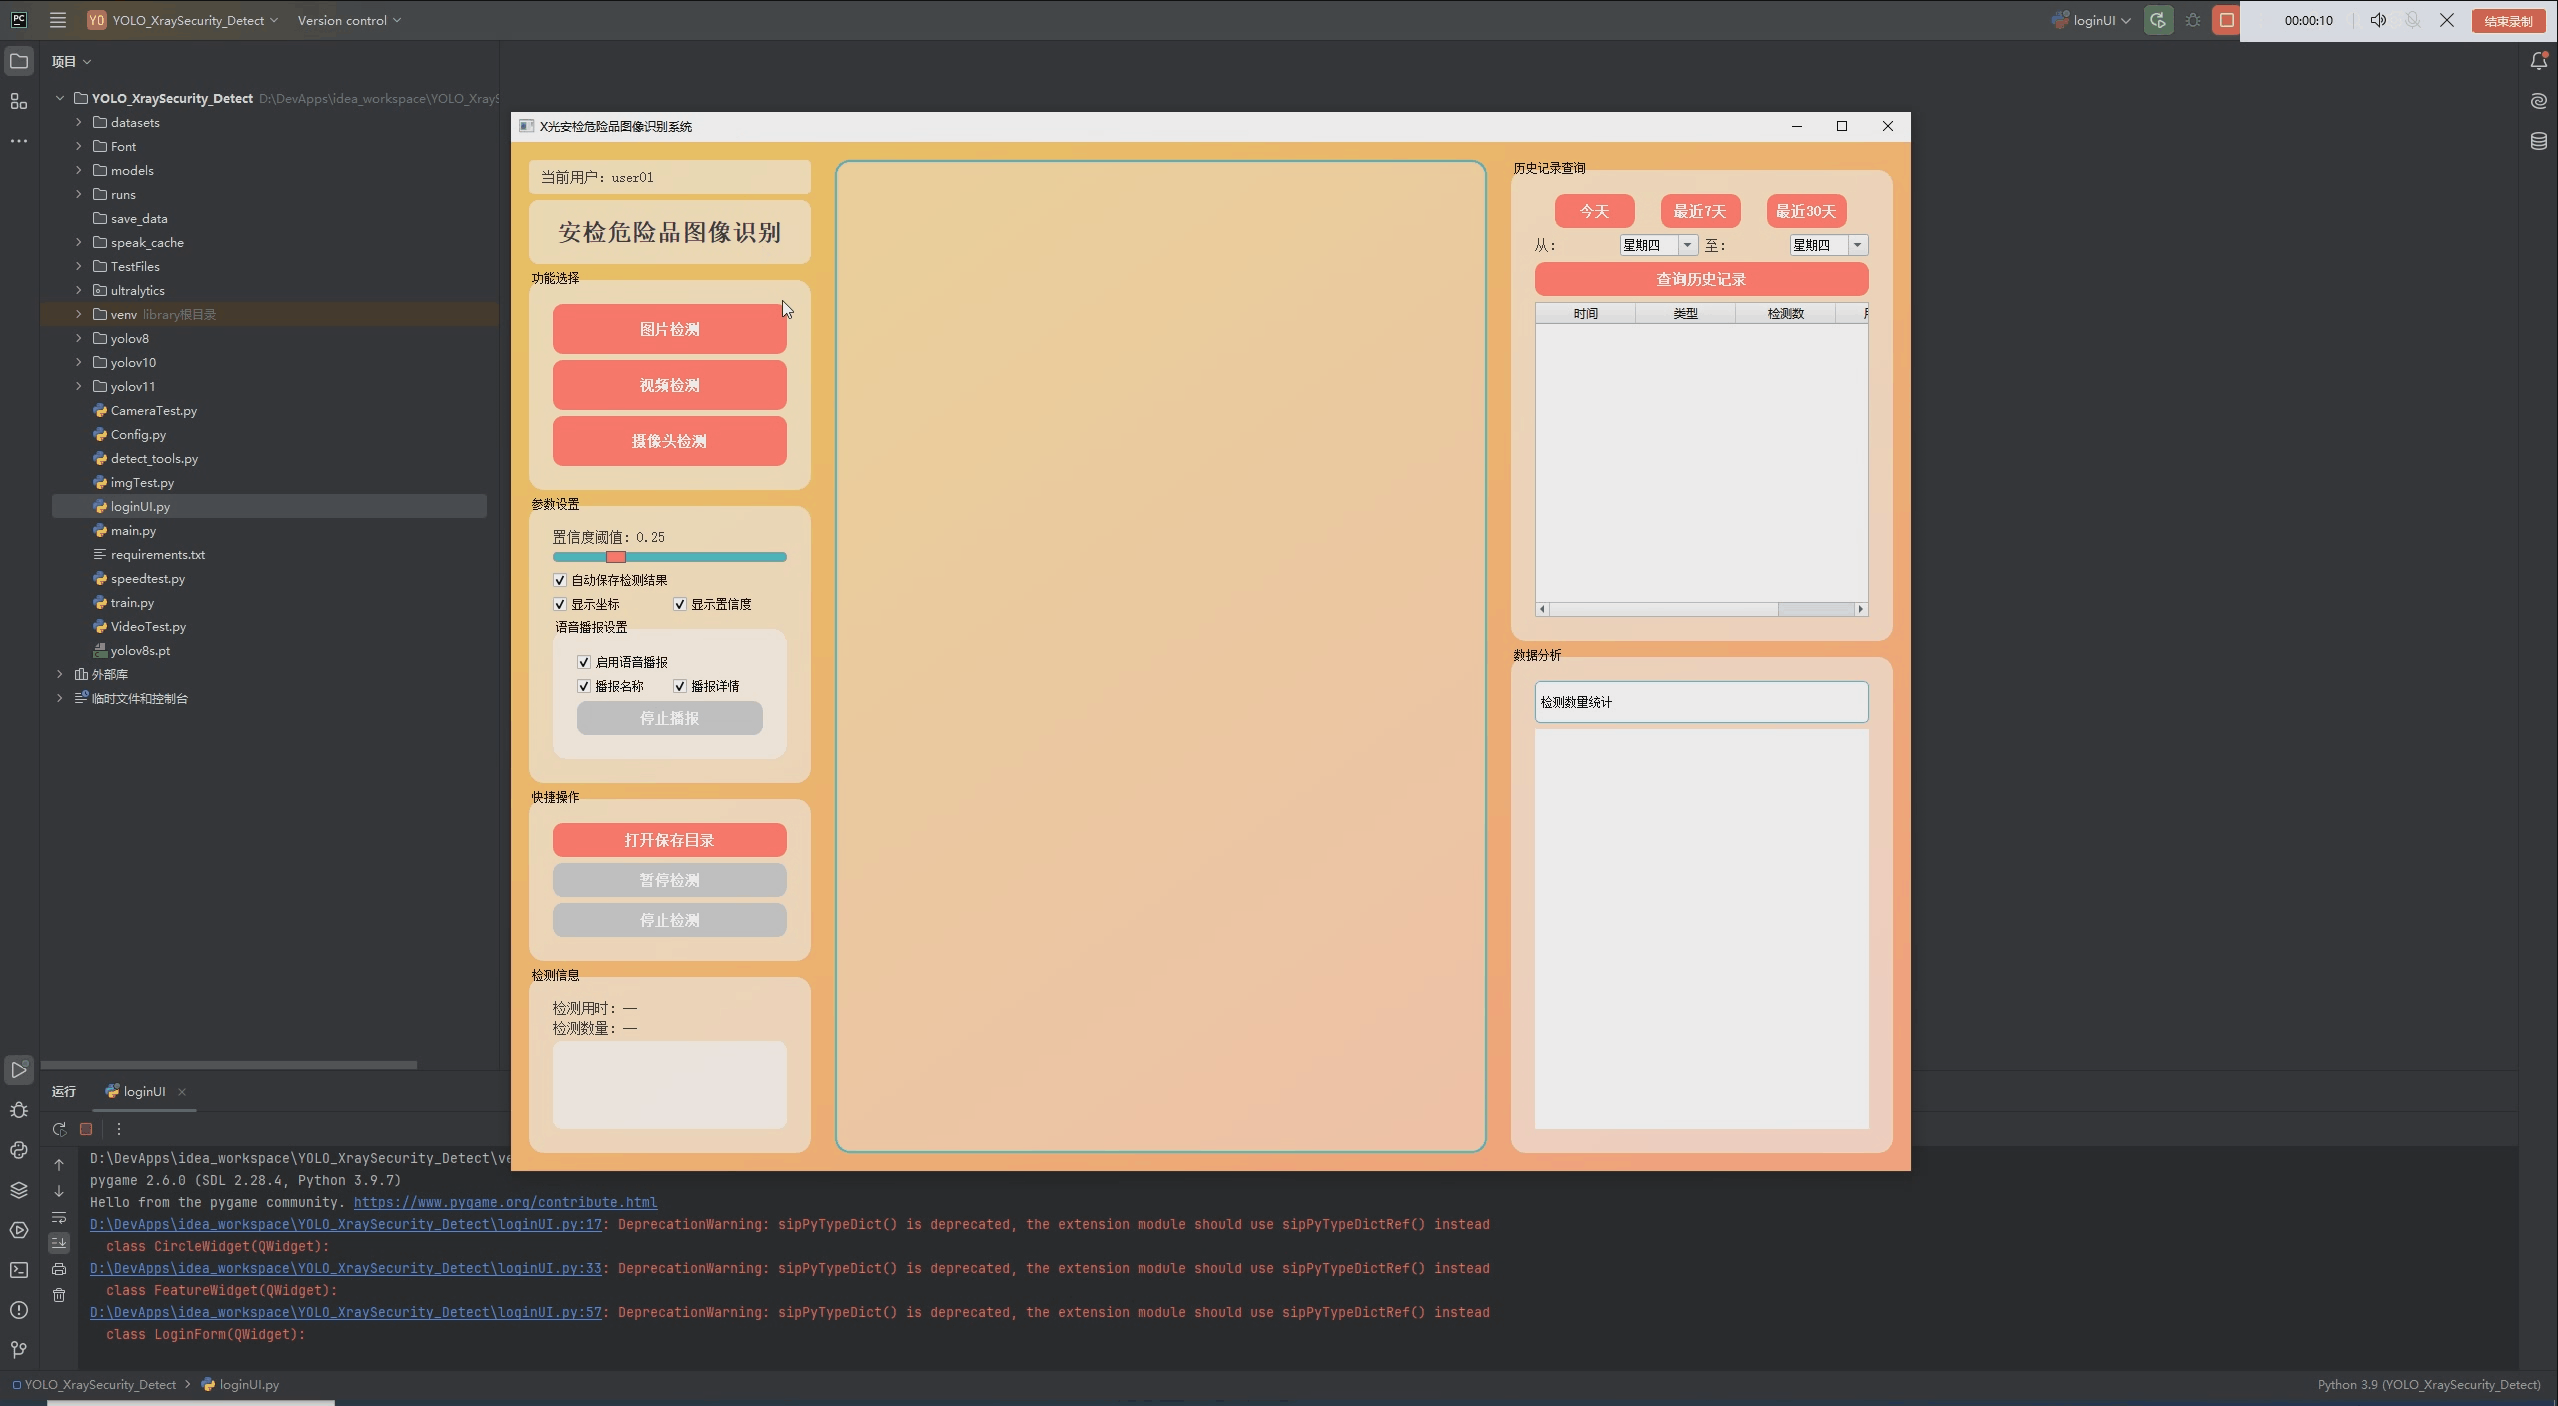Expand the datasets folder in the project tree
Image resolution: width=2558 pixels, height=1406 pixels.
[x=79, y=122]
